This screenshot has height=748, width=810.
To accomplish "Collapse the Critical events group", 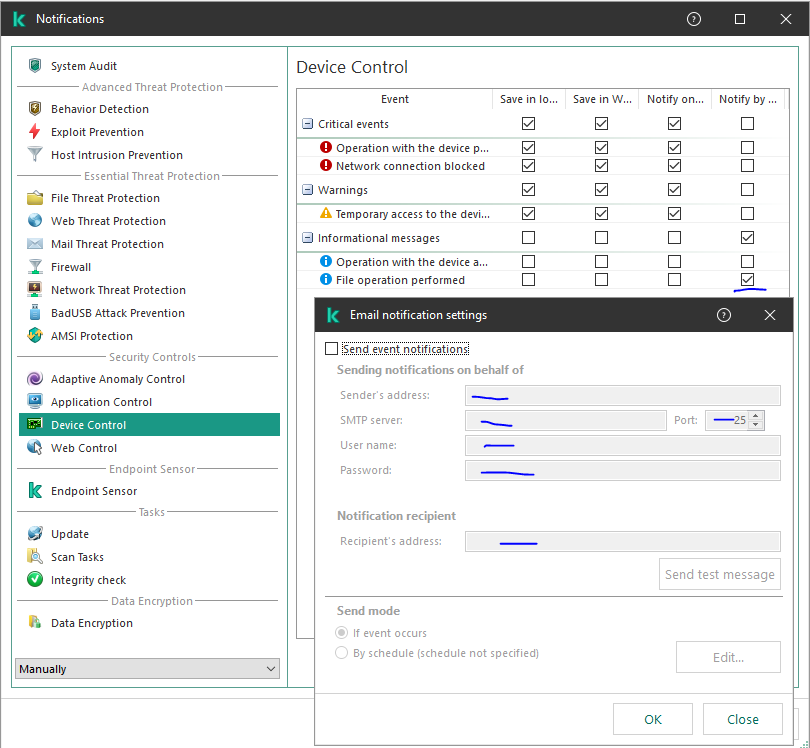I will click(308, 124).
